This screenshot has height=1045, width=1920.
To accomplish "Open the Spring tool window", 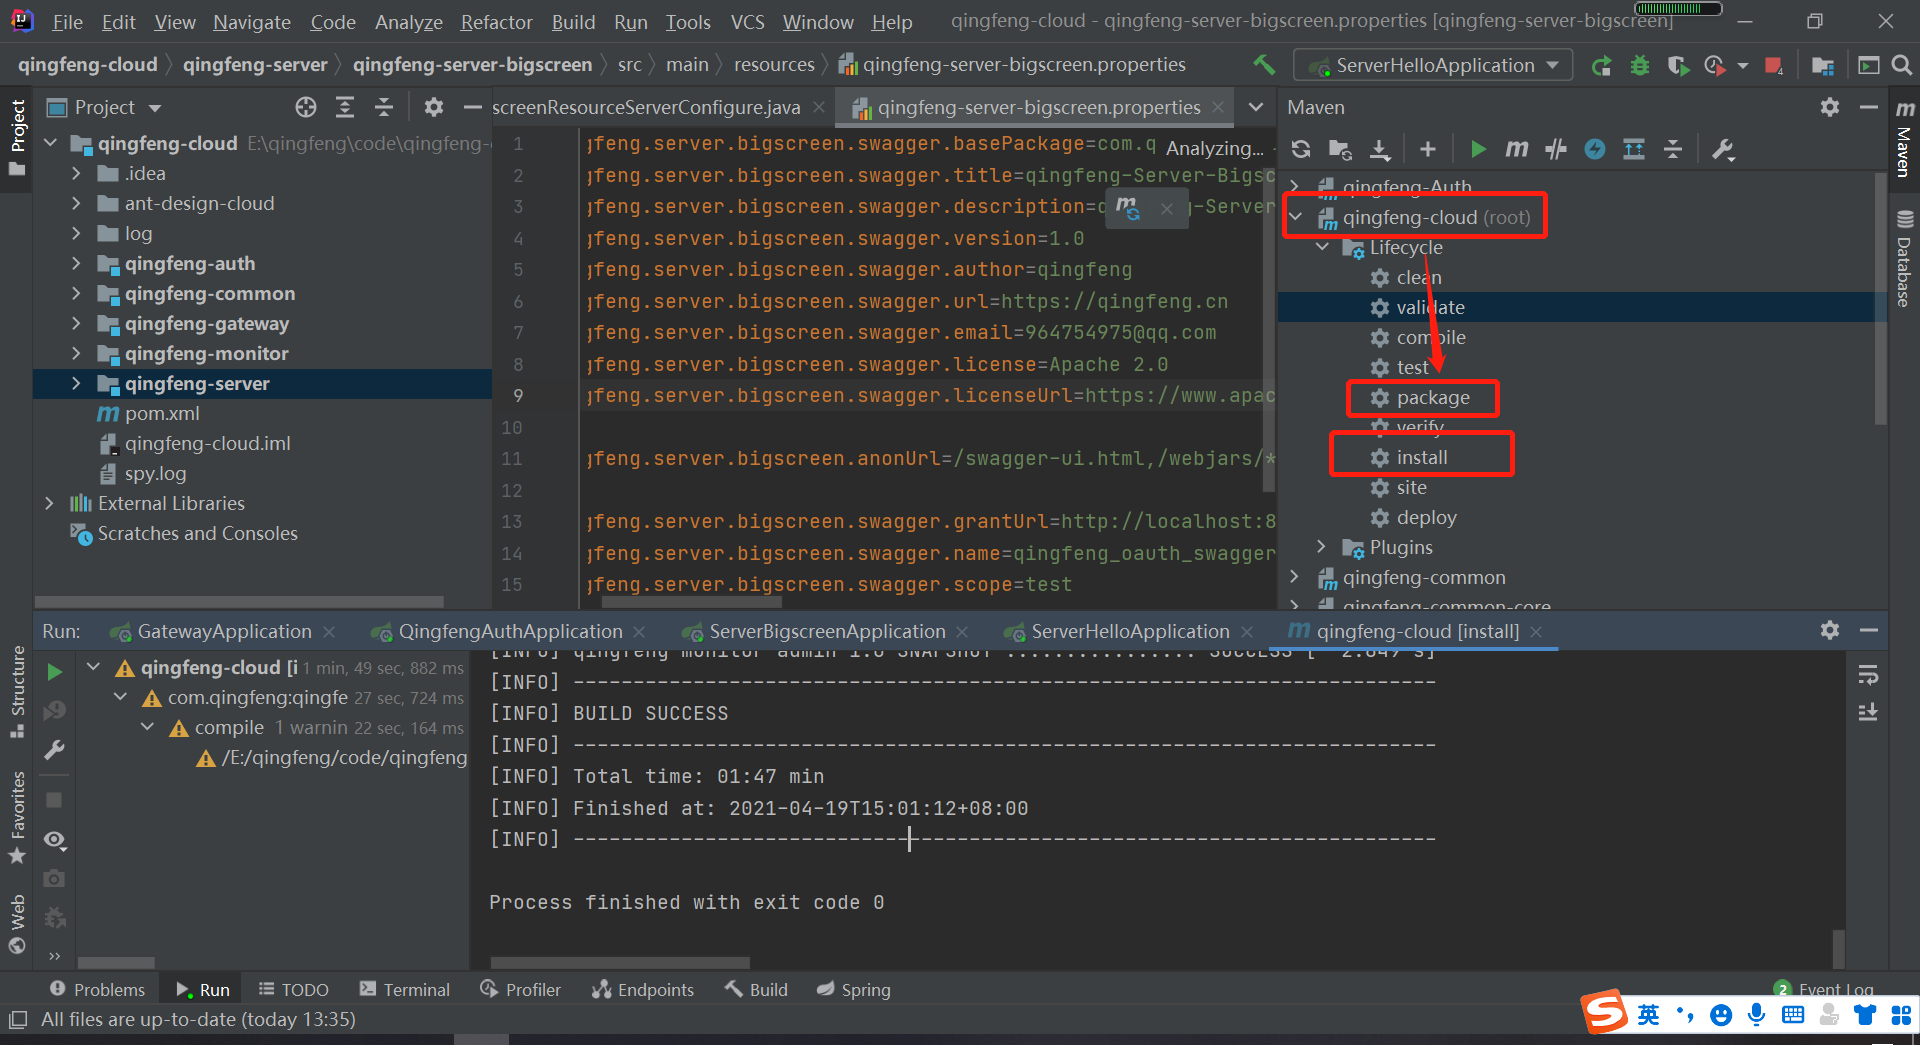I will click(854, 989).
